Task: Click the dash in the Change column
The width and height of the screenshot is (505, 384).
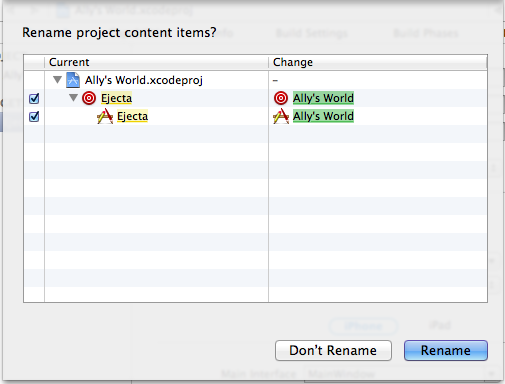Action: click(x=275, y=80)
